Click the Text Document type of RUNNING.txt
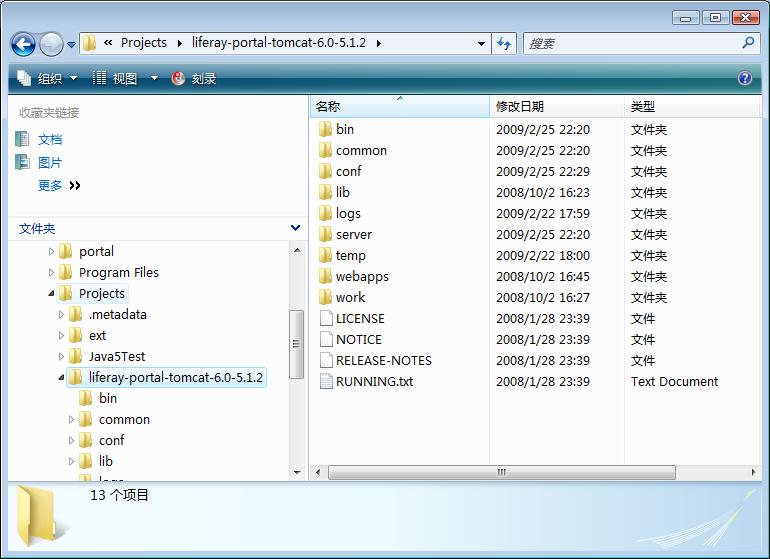Viewport: 770px width, 559px height. (x=674, y=382)
